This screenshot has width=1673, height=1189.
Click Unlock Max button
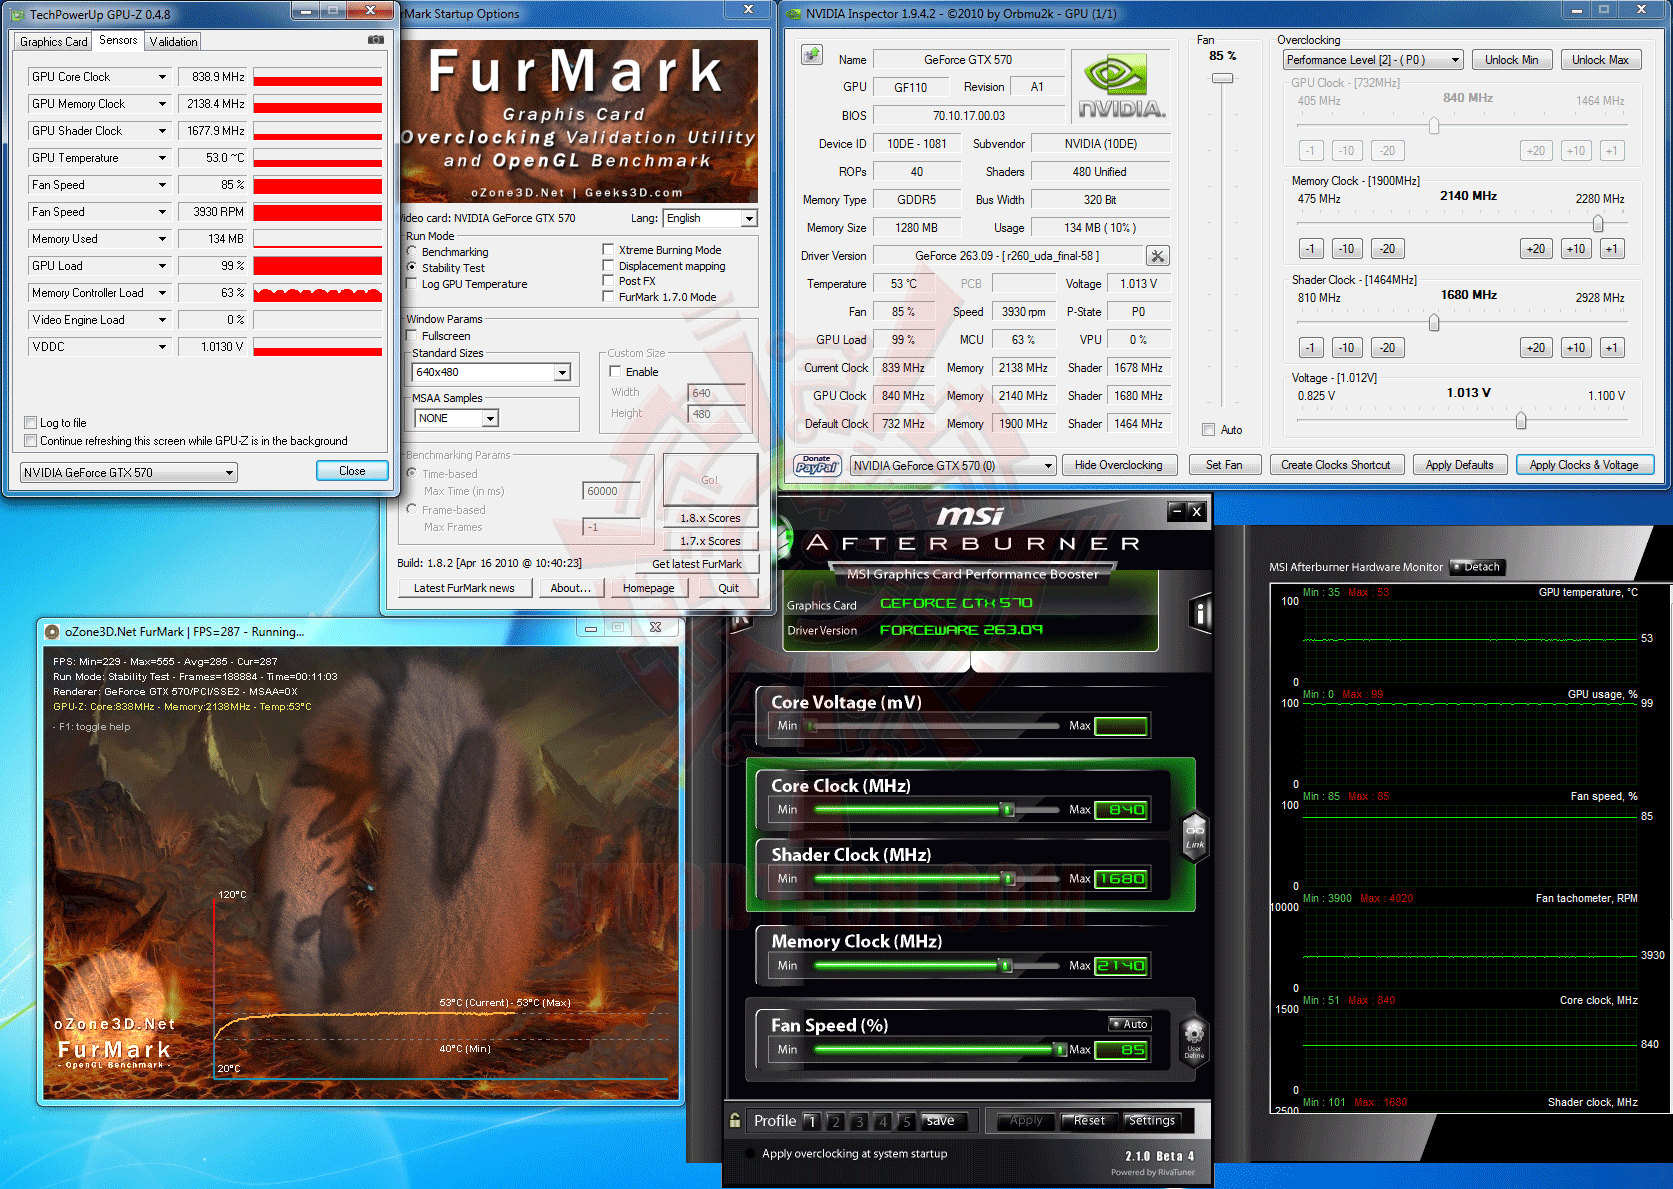coord(1600,60)
